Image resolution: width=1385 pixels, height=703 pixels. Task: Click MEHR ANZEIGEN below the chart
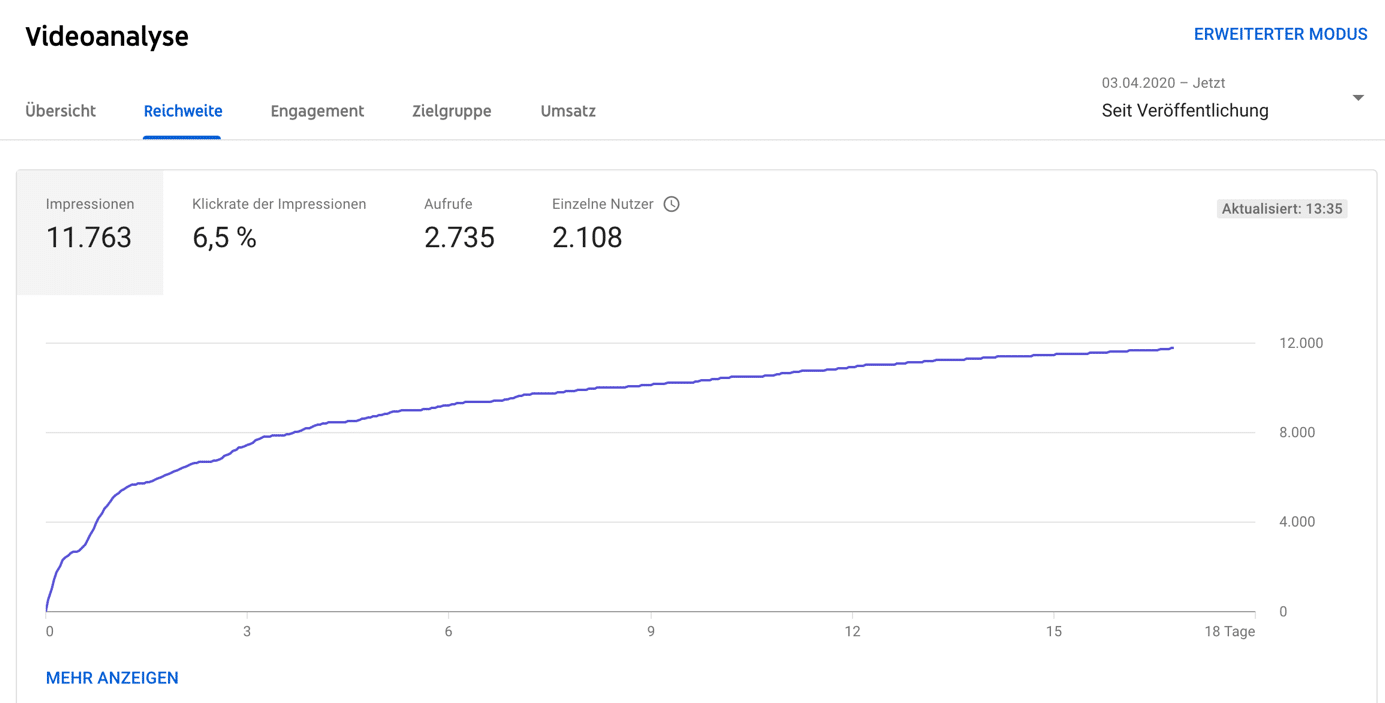(112, 678)
